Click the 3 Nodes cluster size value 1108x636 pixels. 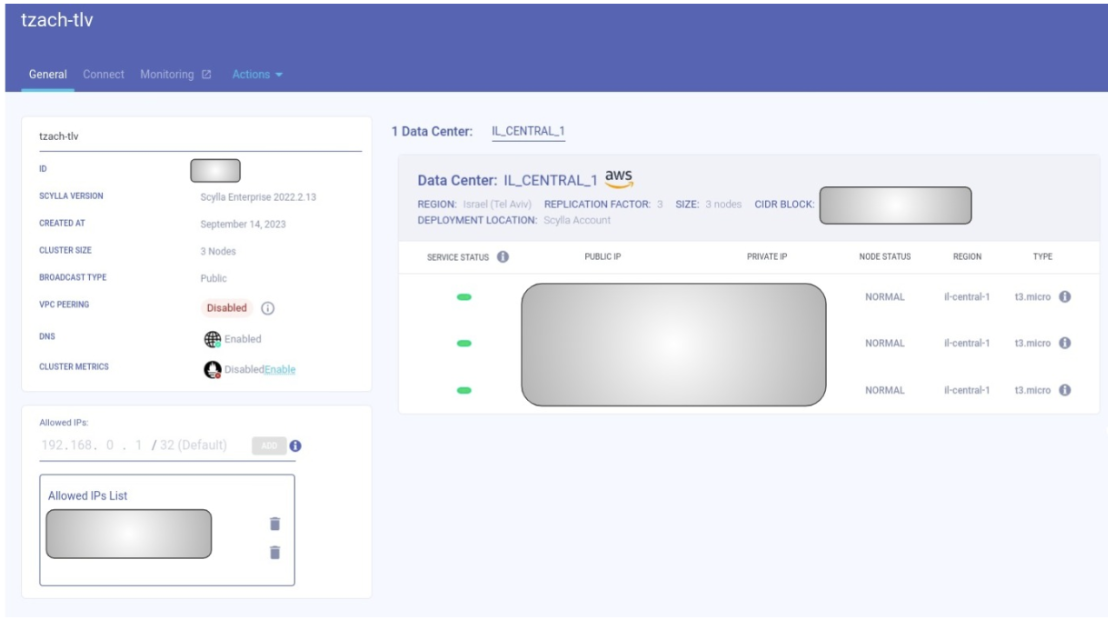click(x=218, y=251)
